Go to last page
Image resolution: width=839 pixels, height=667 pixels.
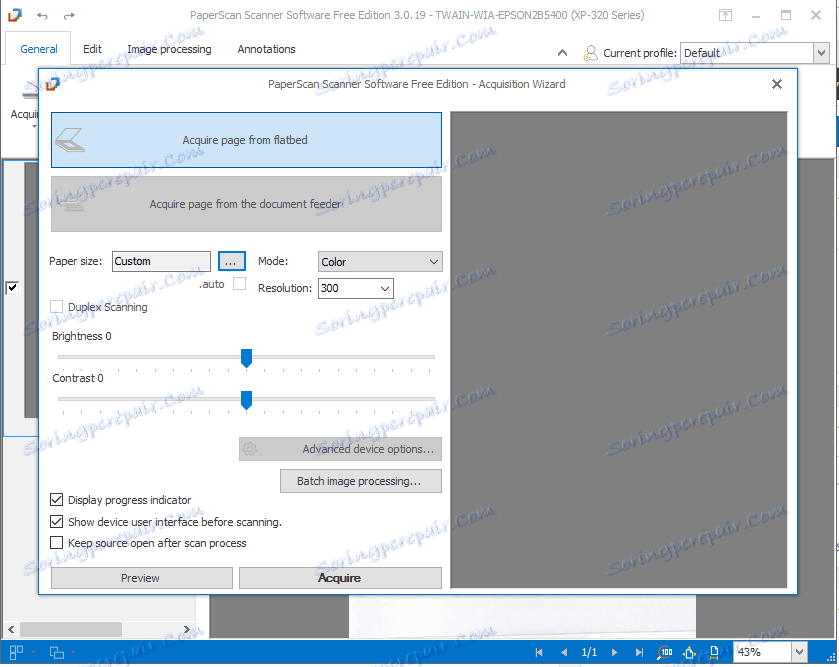pos(639,652)
